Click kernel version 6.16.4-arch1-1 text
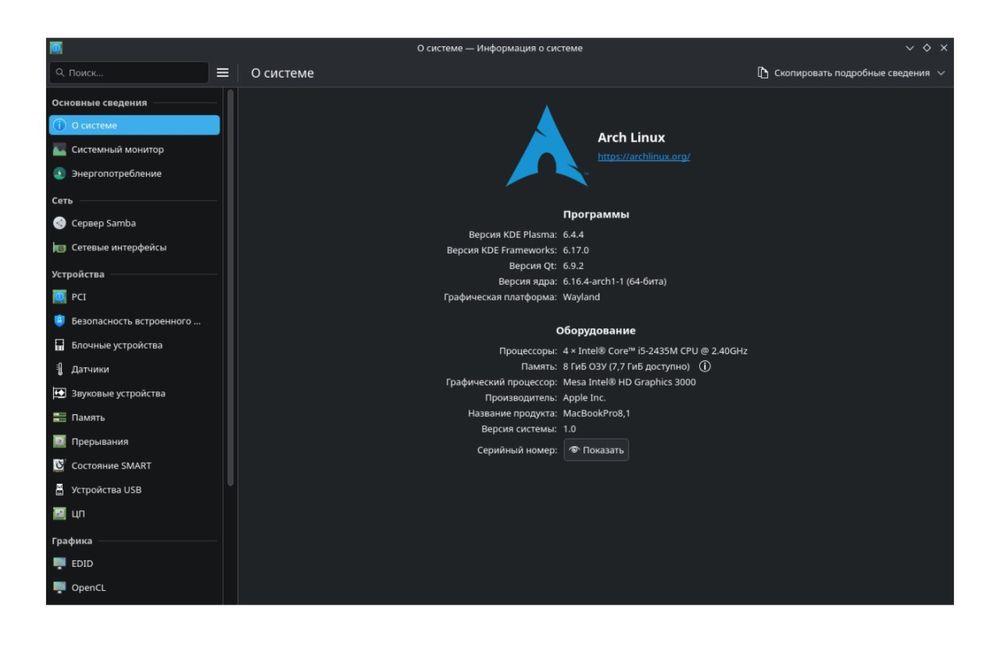Viewport: 1000px width, 660px height. (x=615, y=282)
